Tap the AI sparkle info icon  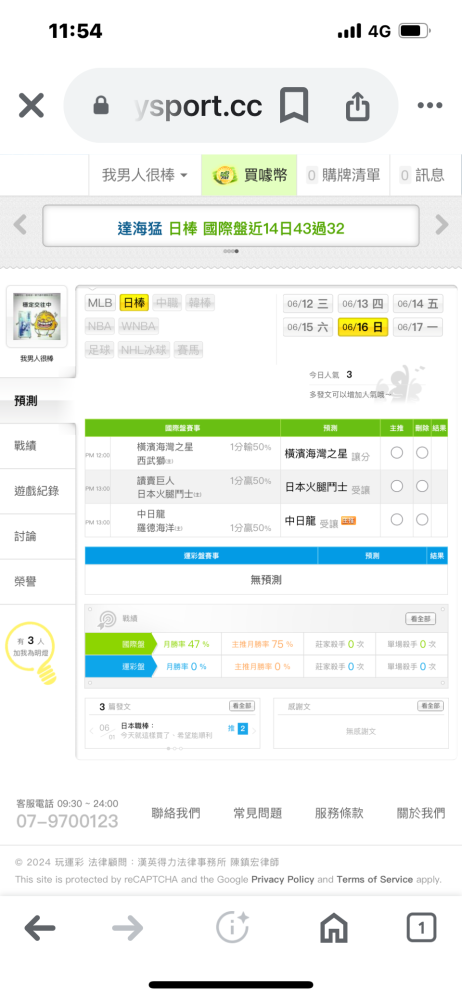point(232,928)
